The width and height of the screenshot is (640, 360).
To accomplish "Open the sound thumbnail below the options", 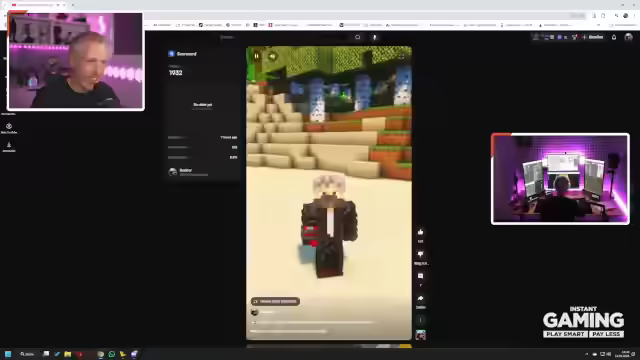I will tap(420, 335).
